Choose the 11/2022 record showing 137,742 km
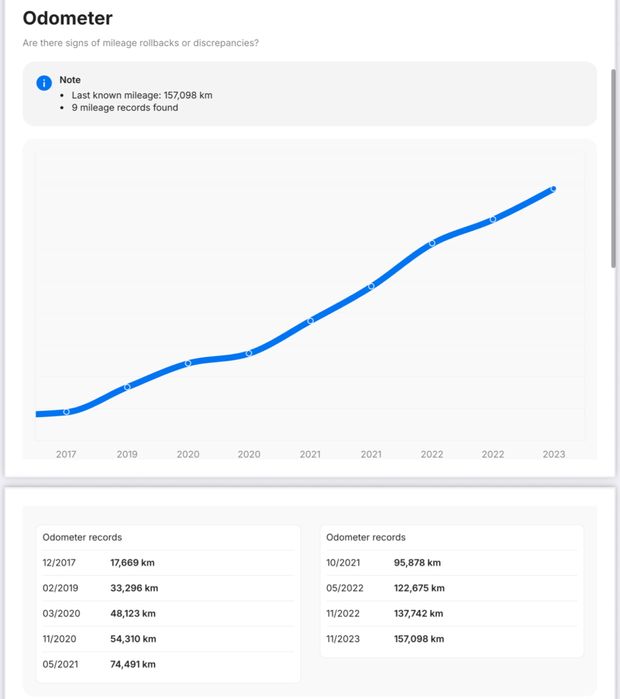620x699 pixels. [x=449, y=613]
